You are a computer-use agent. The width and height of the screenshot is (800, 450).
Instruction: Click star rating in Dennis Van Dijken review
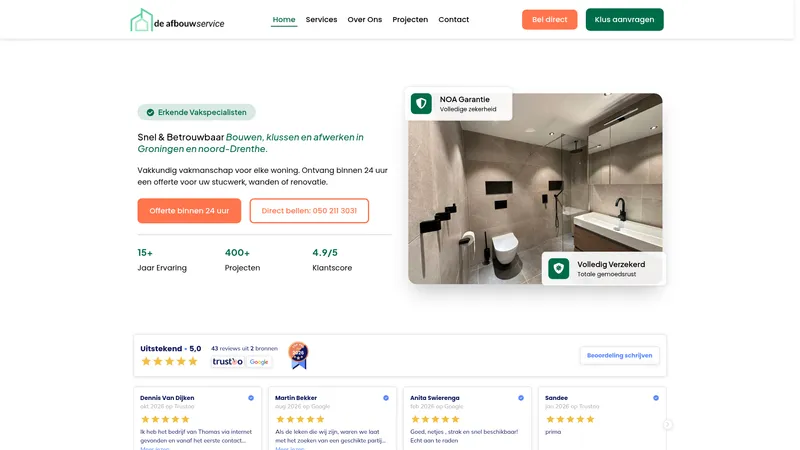(165, 419)
